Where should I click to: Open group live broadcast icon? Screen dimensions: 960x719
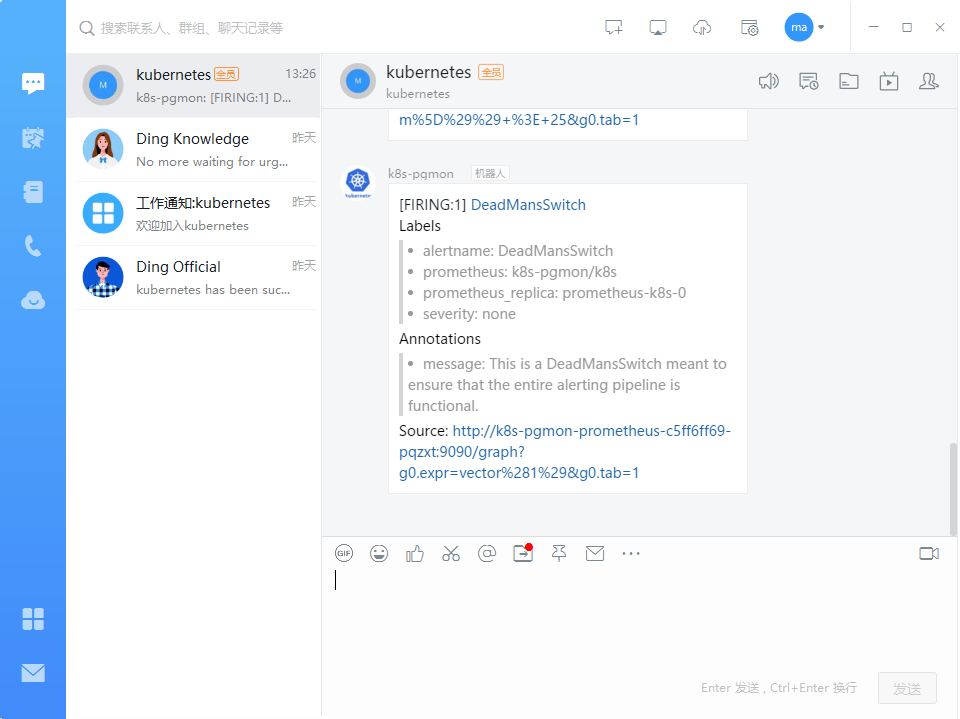888,81
